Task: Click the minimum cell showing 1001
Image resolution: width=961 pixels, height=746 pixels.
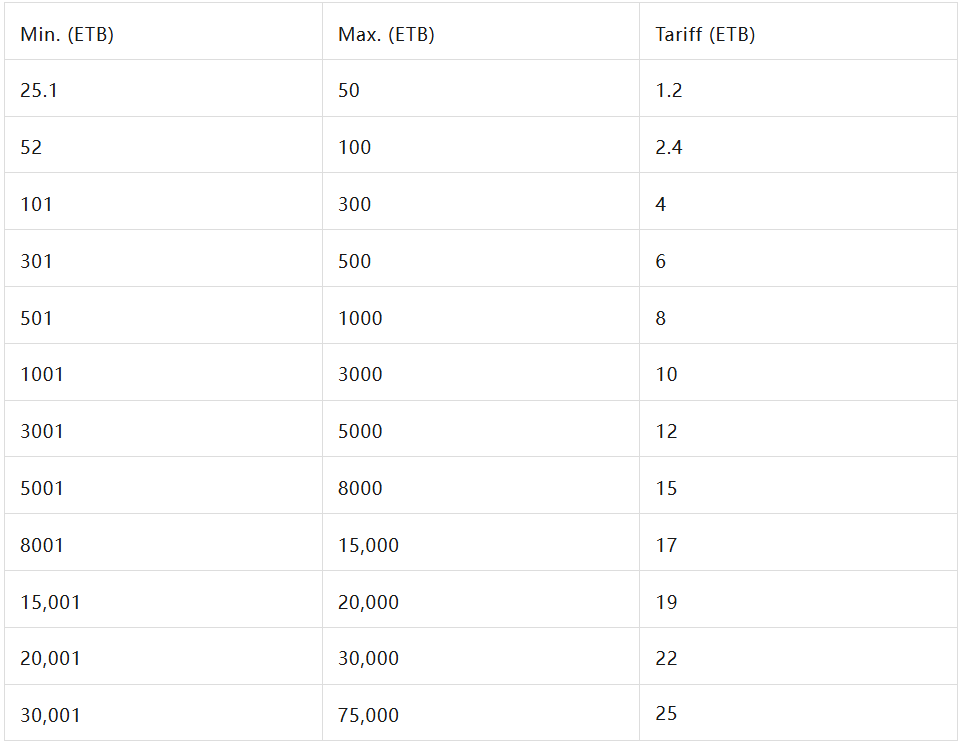Action: pyautogui.click(x=42, y=374)
